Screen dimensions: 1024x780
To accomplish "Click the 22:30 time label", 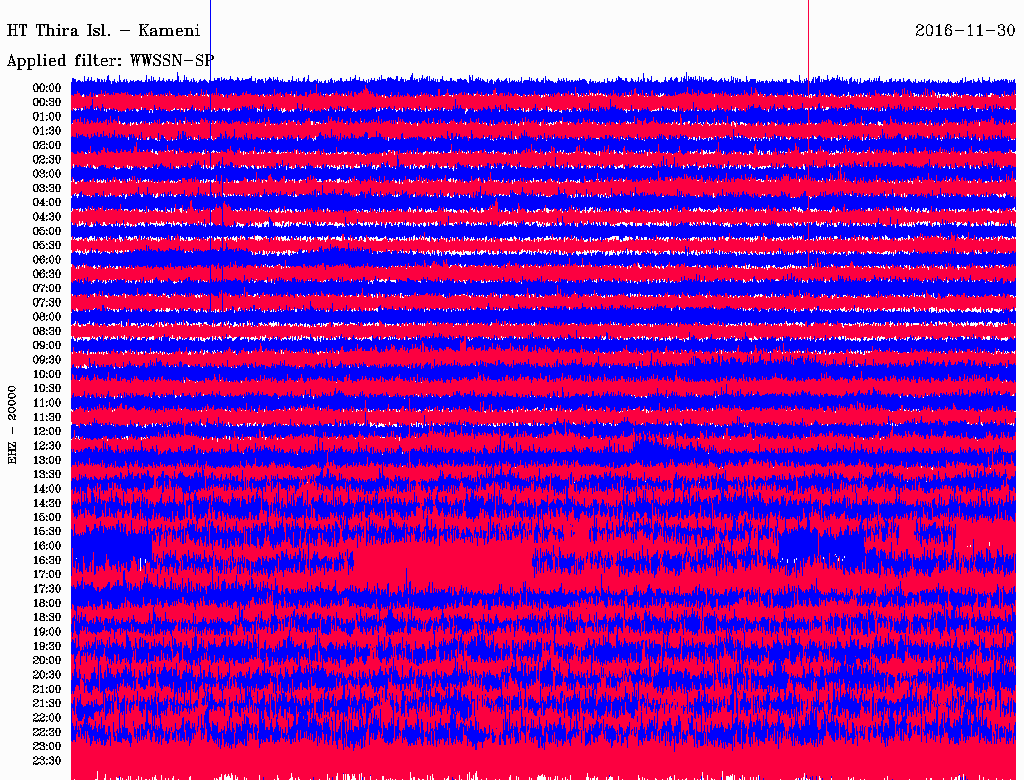I will (47, 732).
